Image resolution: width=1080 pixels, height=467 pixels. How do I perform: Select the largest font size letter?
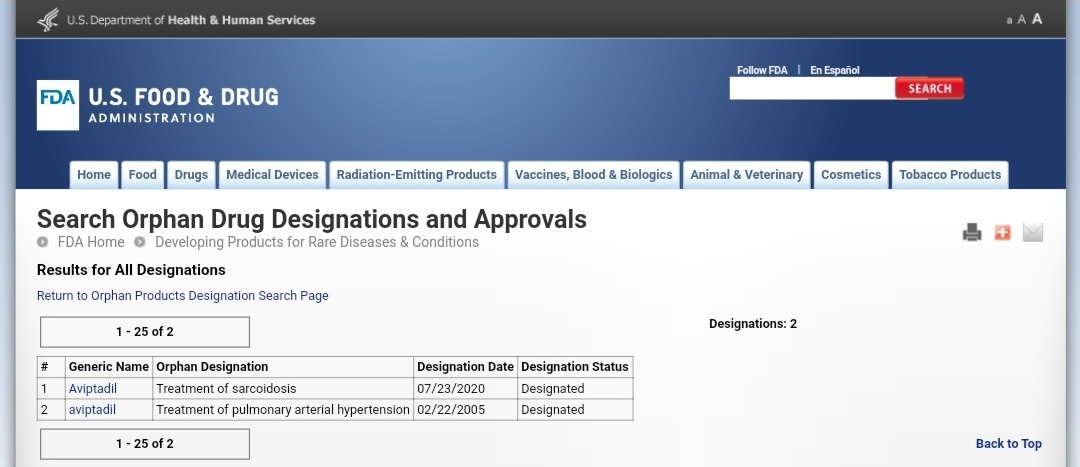(x=1037, y=19)
